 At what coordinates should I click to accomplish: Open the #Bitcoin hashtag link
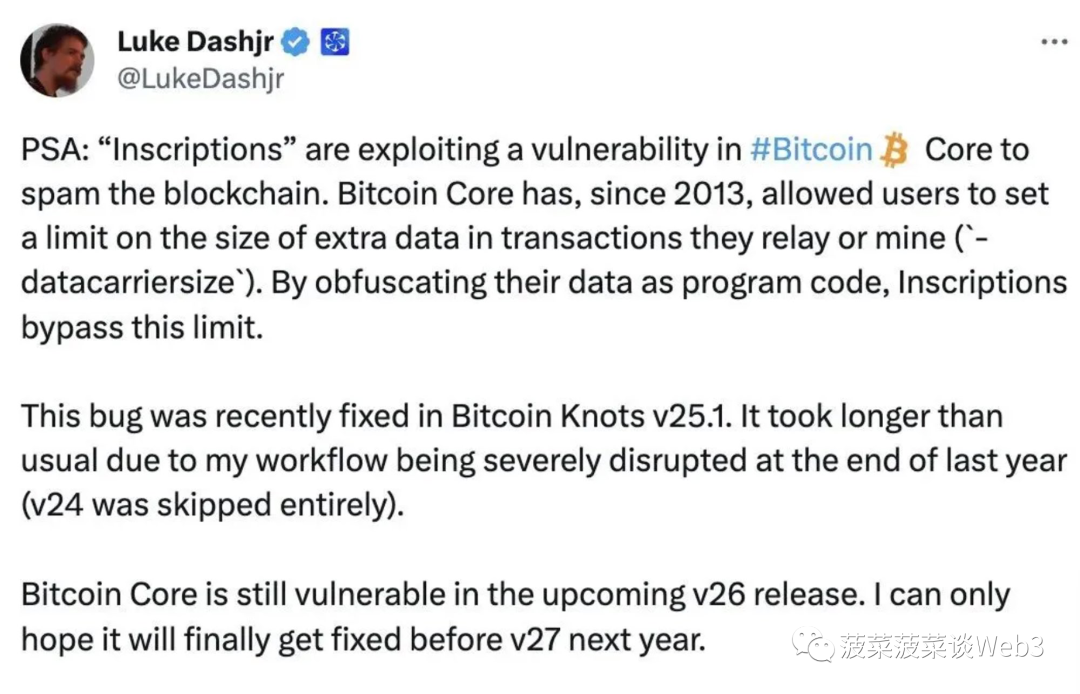point(811,149)
